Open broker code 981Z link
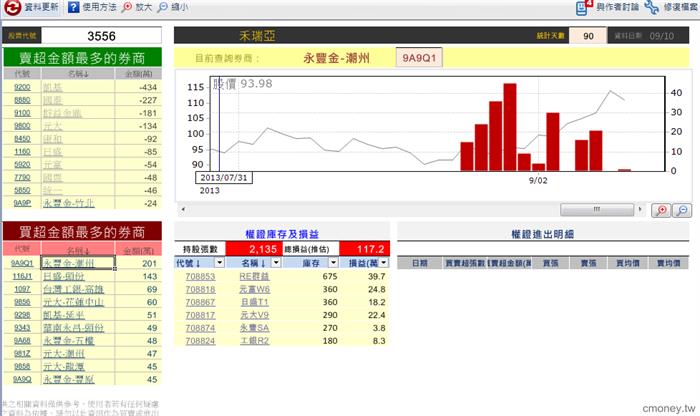 point(22,354)
